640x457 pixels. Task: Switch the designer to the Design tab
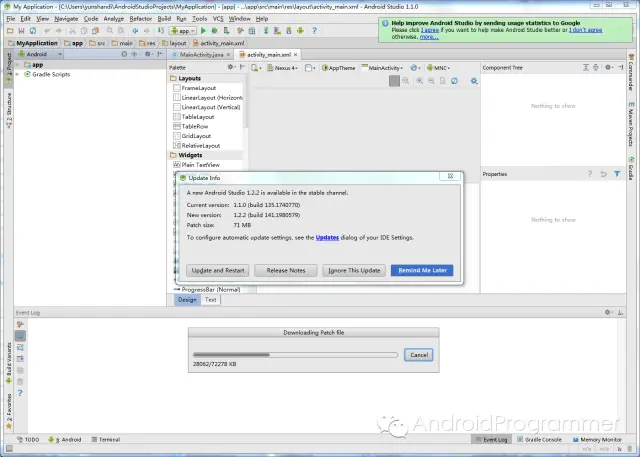coord(187,299)
